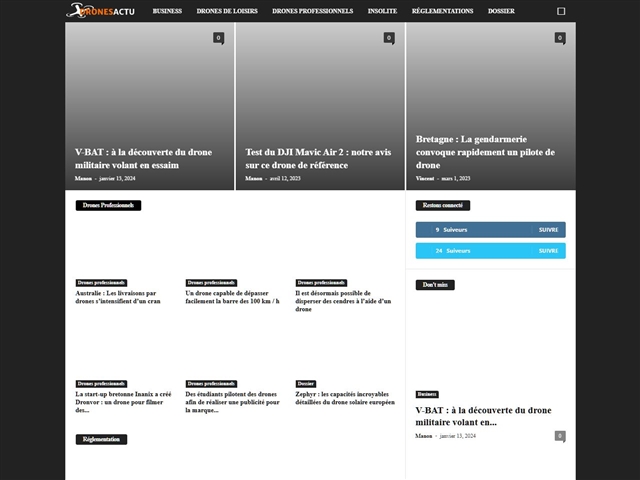Open Inanix Dronvor start-up article
The width and height of the screenshot is (640, 480).
[x=123, y=402]
